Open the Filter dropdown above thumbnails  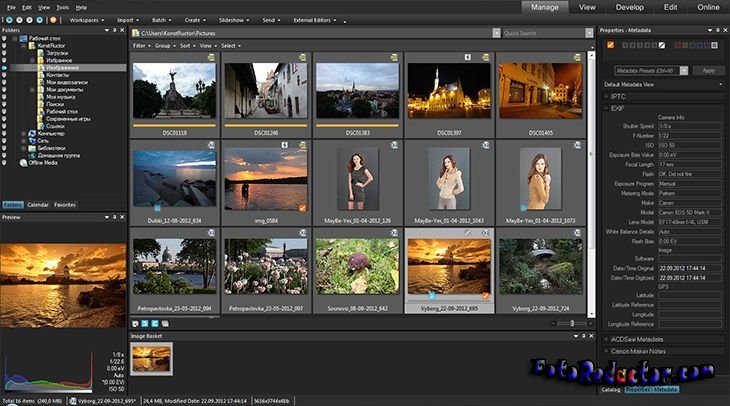coord(141,45)
